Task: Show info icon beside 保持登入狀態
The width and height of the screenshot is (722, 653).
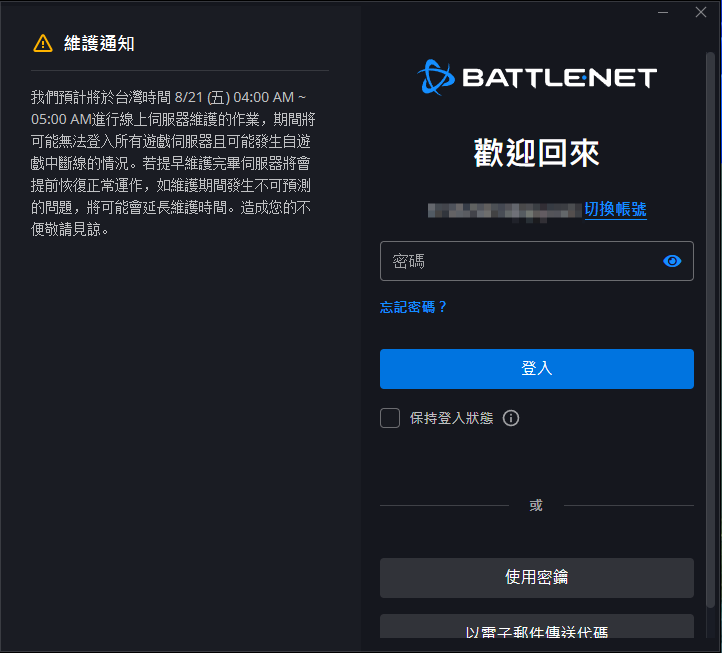Action: pyautogui.click(x=511, y=418)
